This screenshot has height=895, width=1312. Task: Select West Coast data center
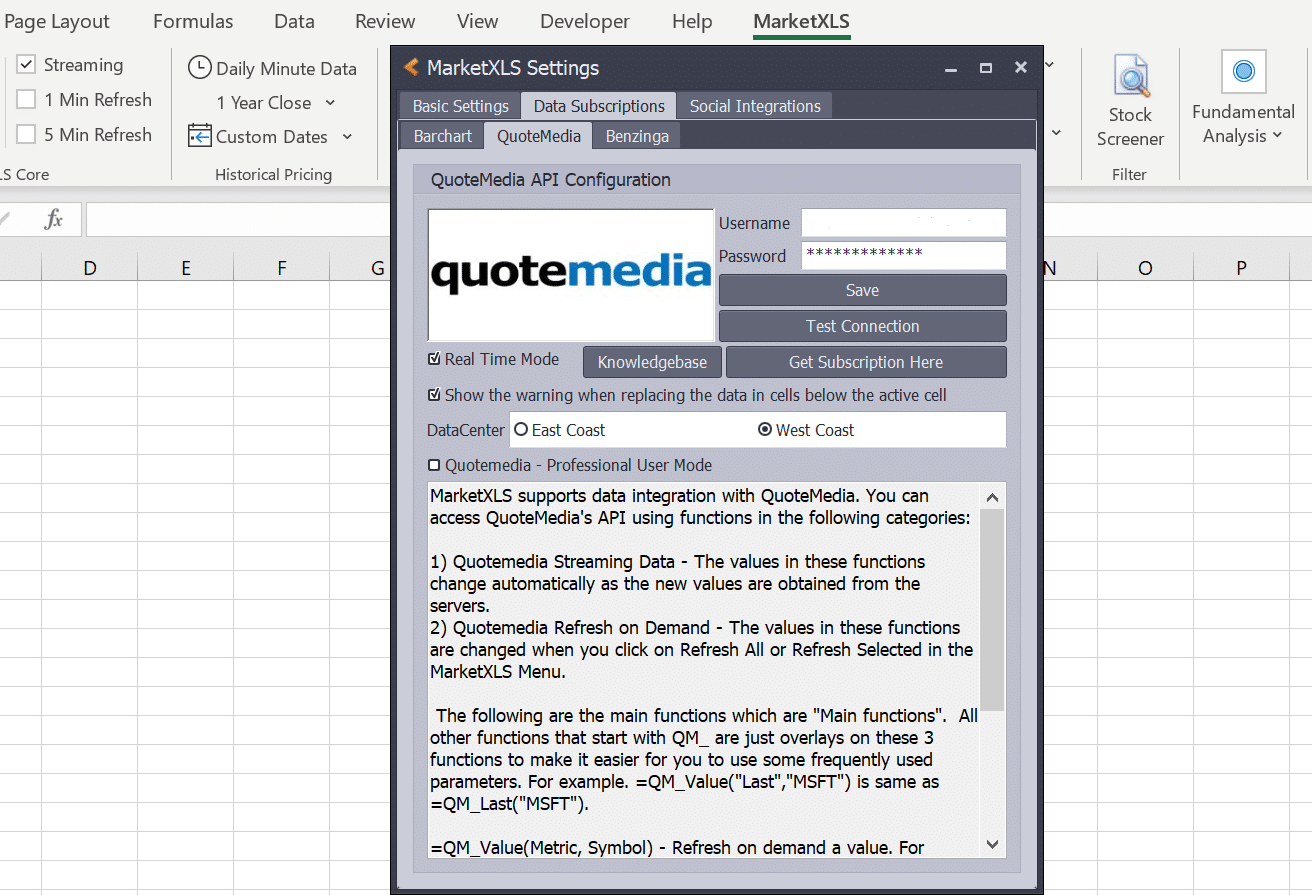coord(765,430)
